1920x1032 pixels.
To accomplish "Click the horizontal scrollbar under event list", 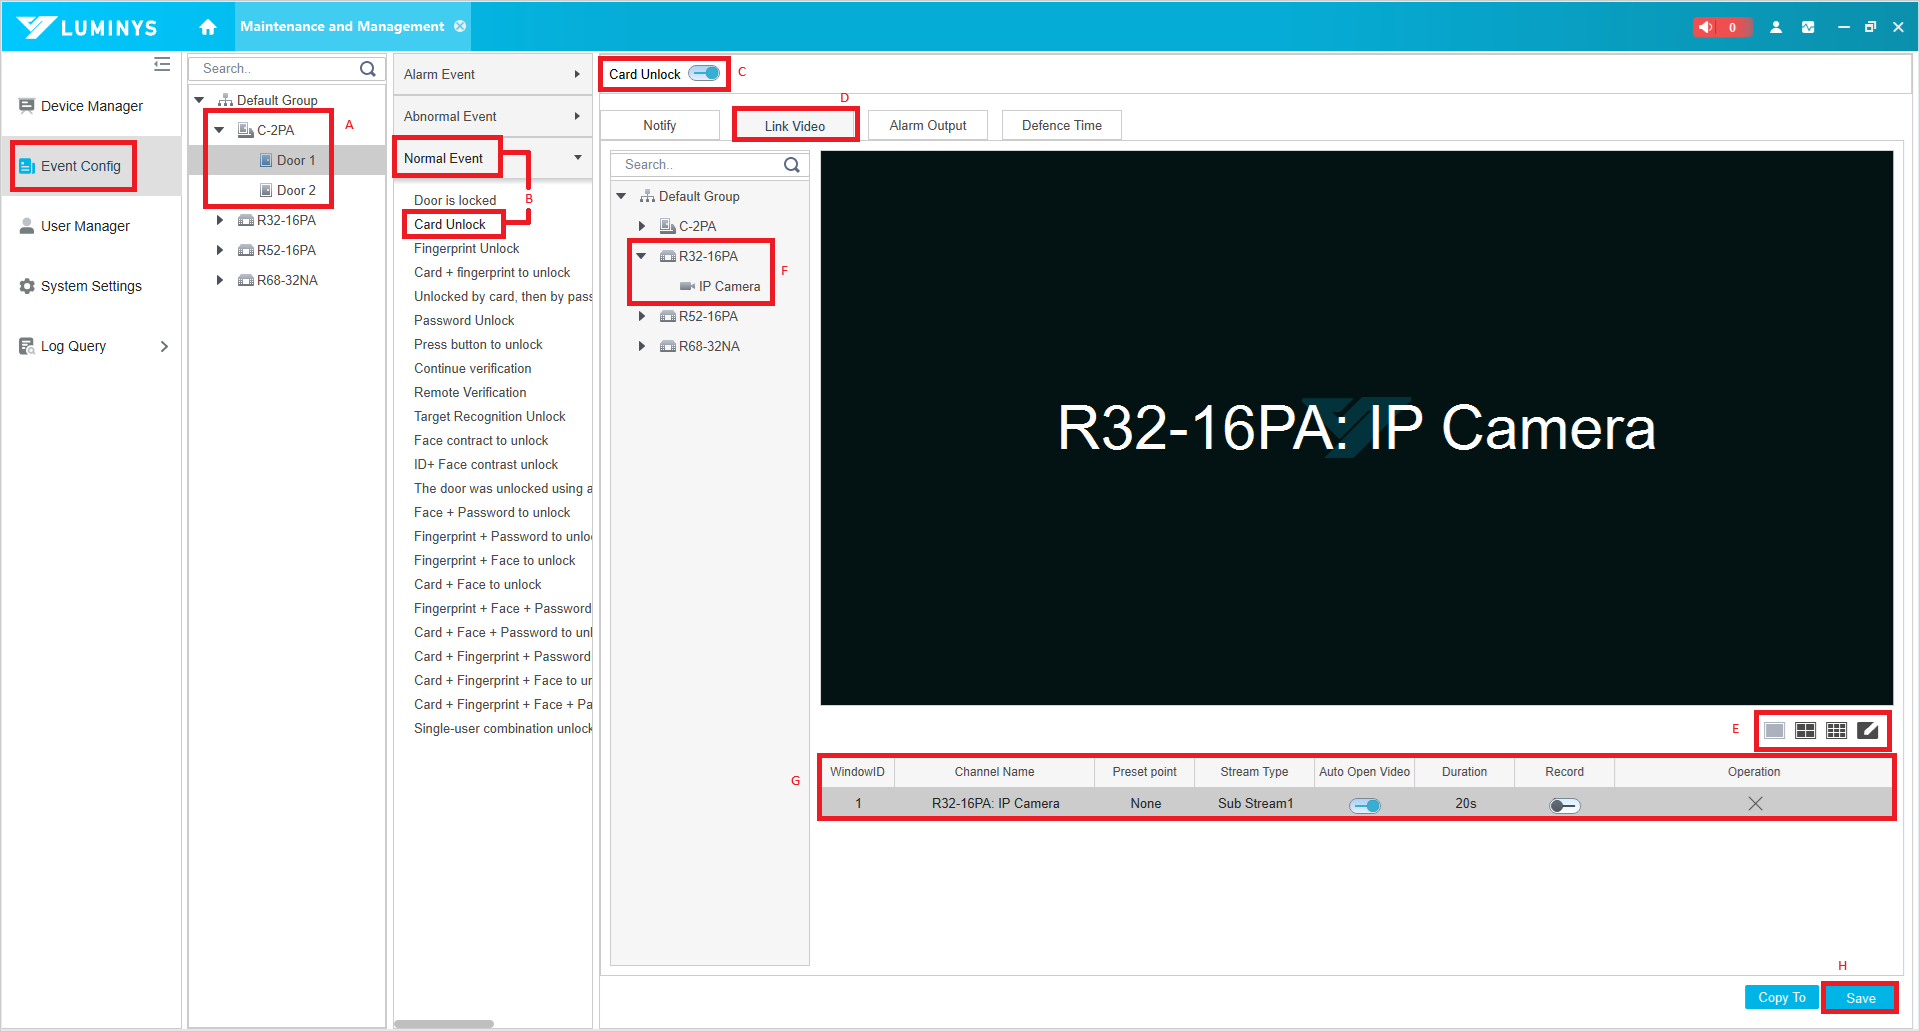I will (x=444, y=1024).
